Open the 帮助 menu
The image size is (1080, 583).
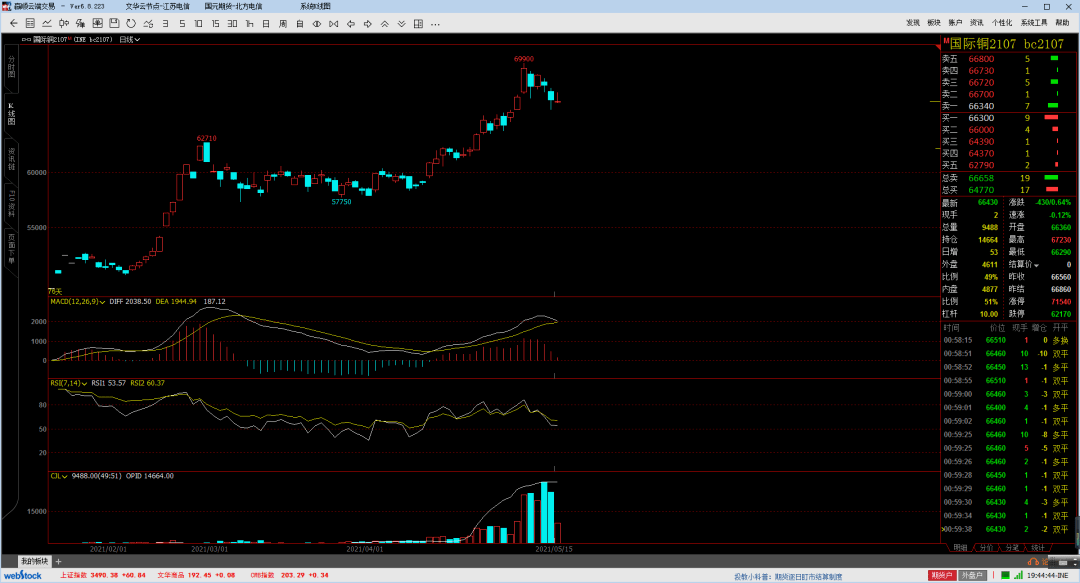(x=1063, y=23)
